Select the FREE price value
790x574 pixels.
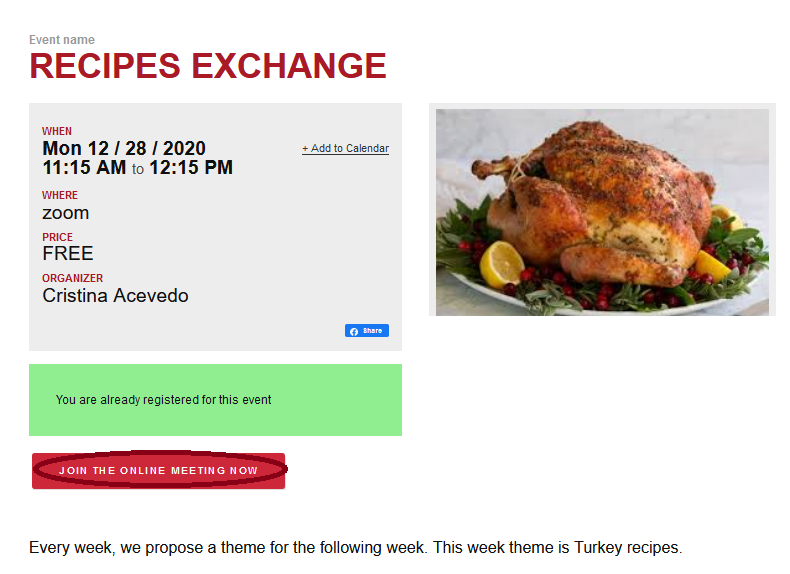coord(68,253)
